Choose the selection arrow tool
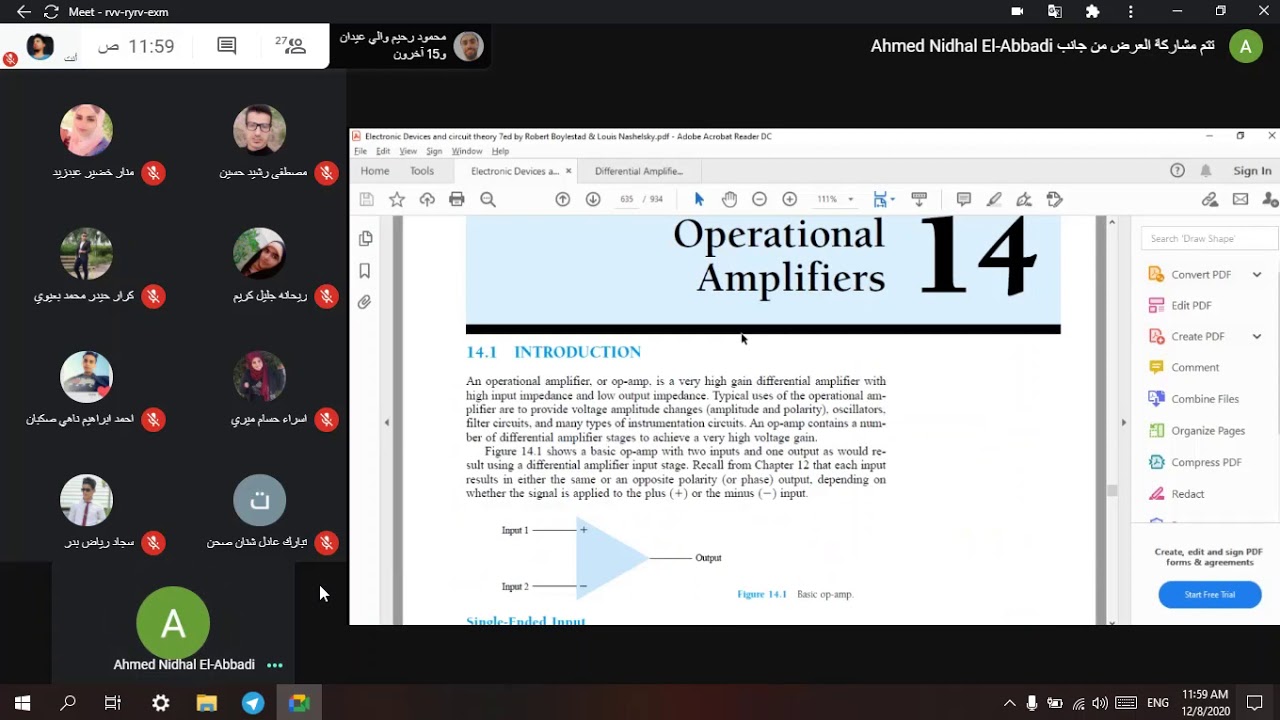The height and width of the screenshot is (720, 1280). click(699, 199)
